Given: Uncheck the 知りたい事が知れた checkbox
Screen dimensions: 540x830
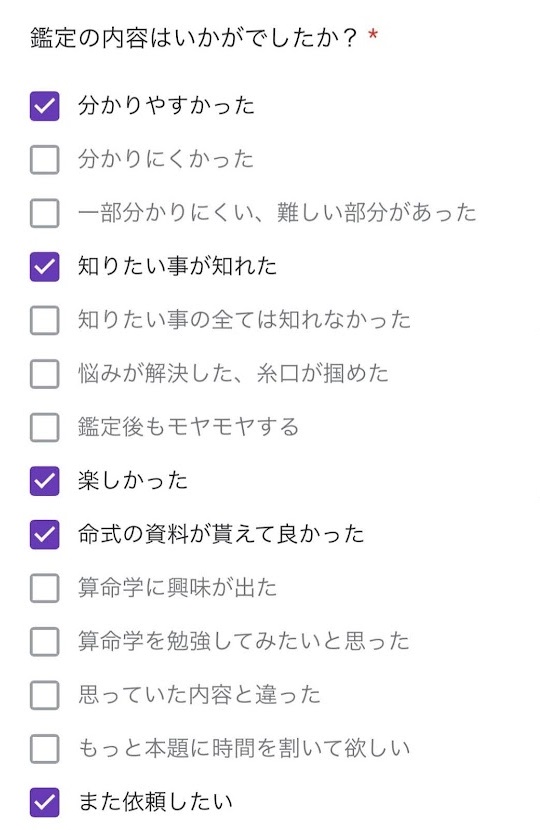Looking at the screenshot, I should pyautogui.click(x=44, y=267).
